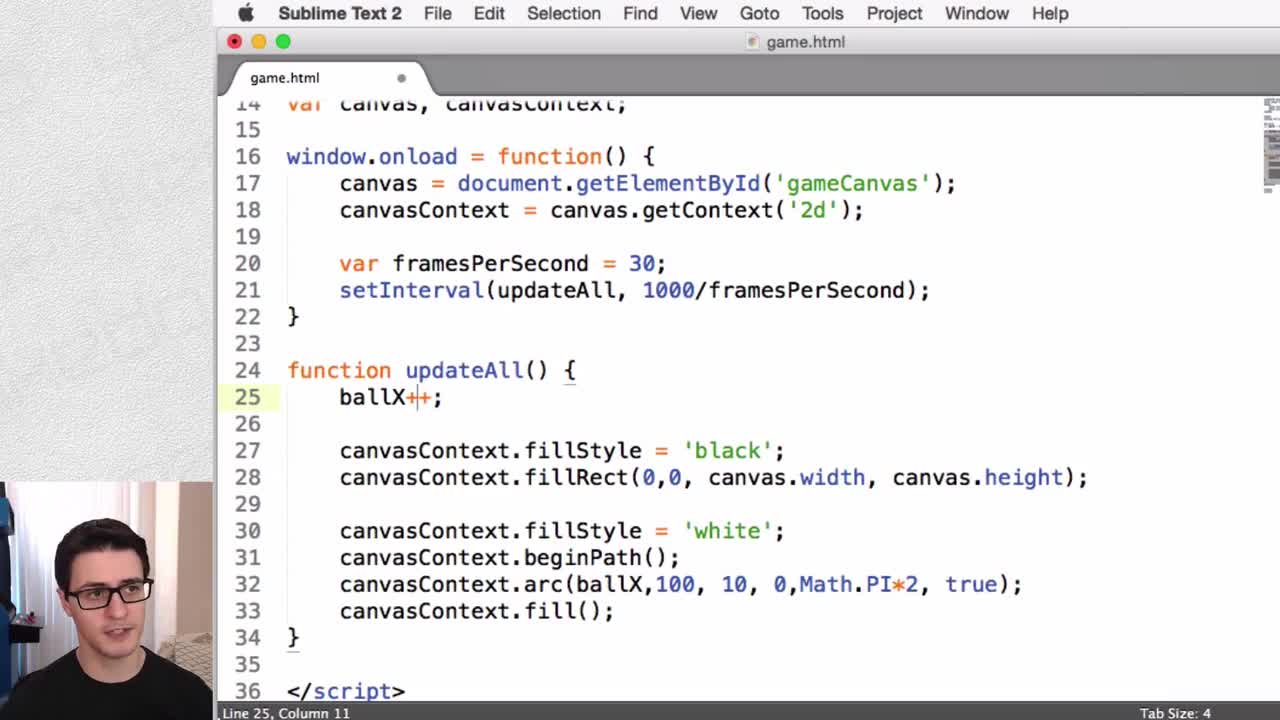Screen dimensions: 1280x720
Task: Open the Apple menu
Action: tap(246, 13)
